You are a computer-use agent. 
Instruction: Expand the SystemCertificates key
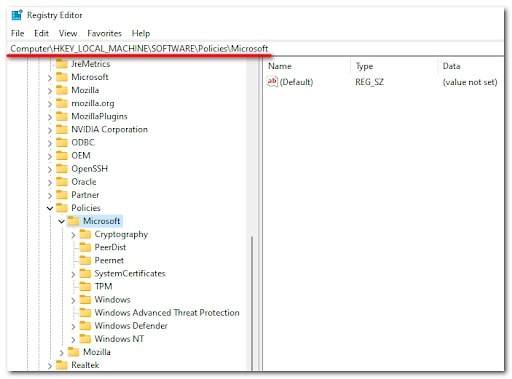[73, 274]
